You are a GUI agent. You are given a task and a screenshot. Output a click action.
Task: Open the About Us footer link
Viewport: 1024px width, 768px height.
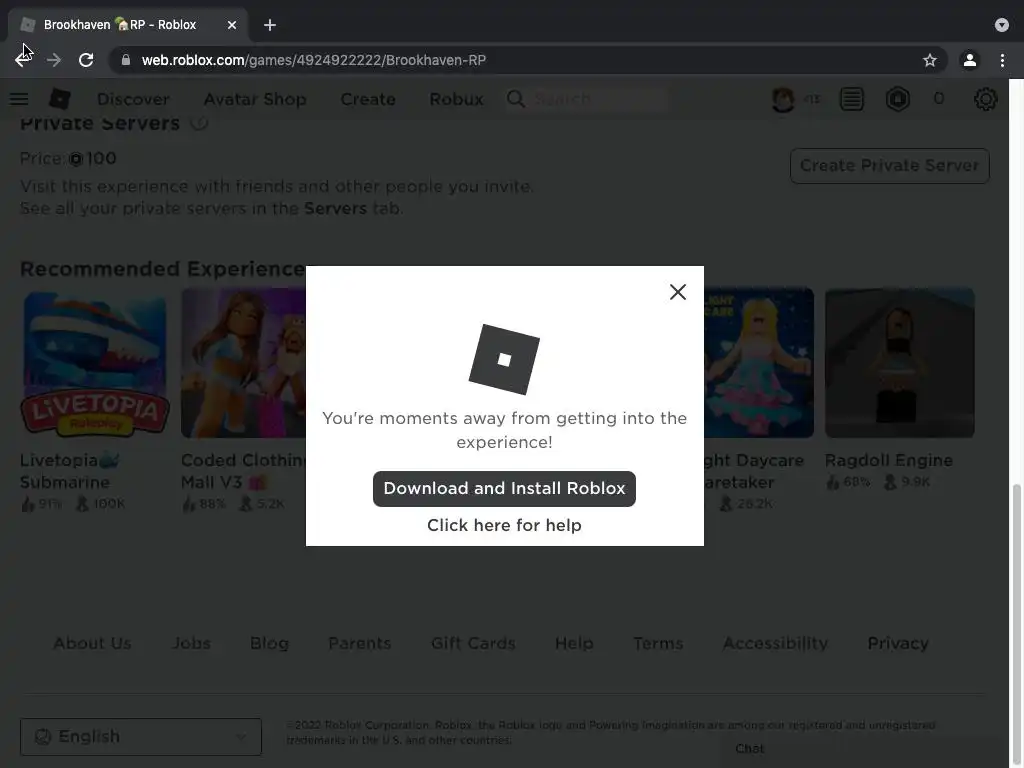(x=92, y=643)
